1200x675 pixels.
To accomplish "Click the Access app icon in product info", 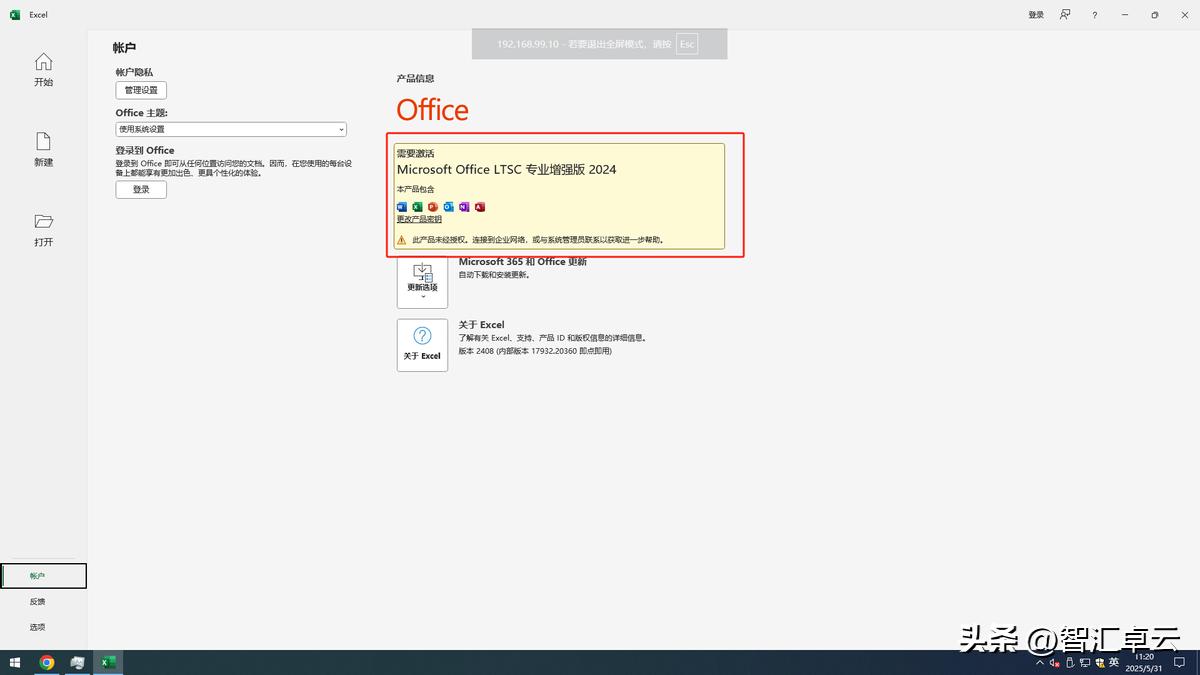I will point(479,207).
